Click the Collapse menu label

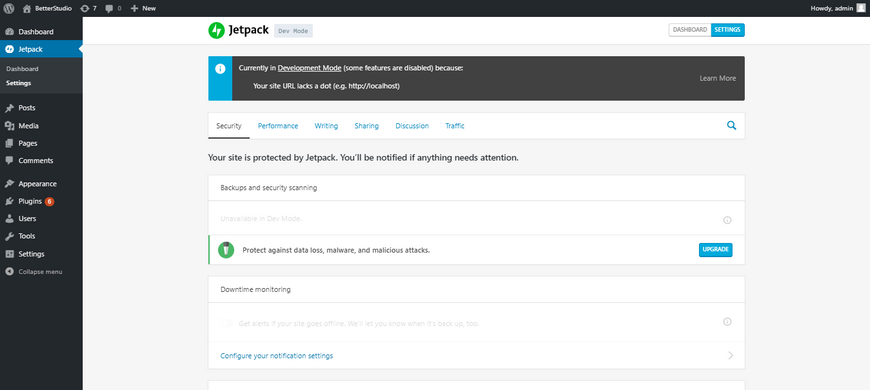41,272
